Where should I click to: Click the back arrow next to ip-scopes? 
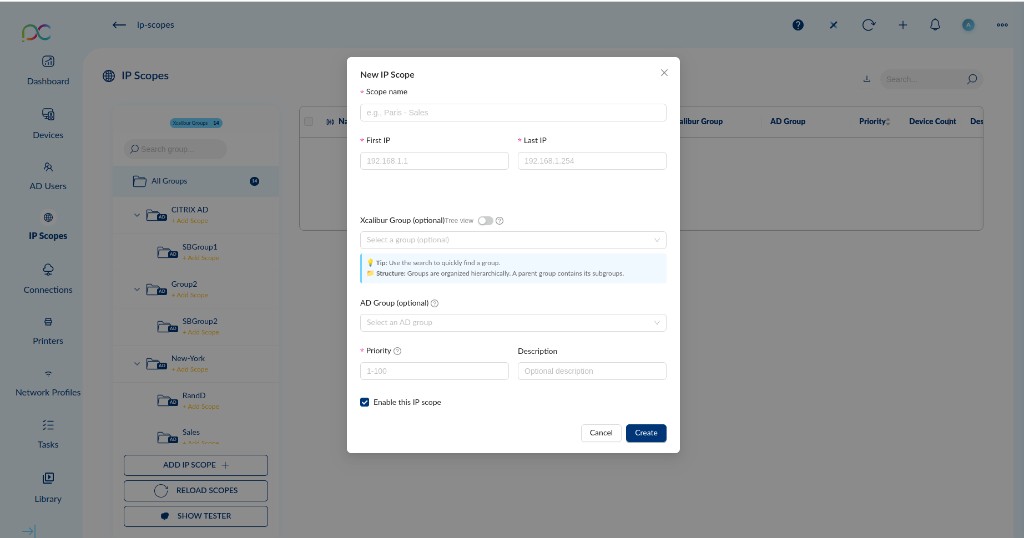[119, 25]
